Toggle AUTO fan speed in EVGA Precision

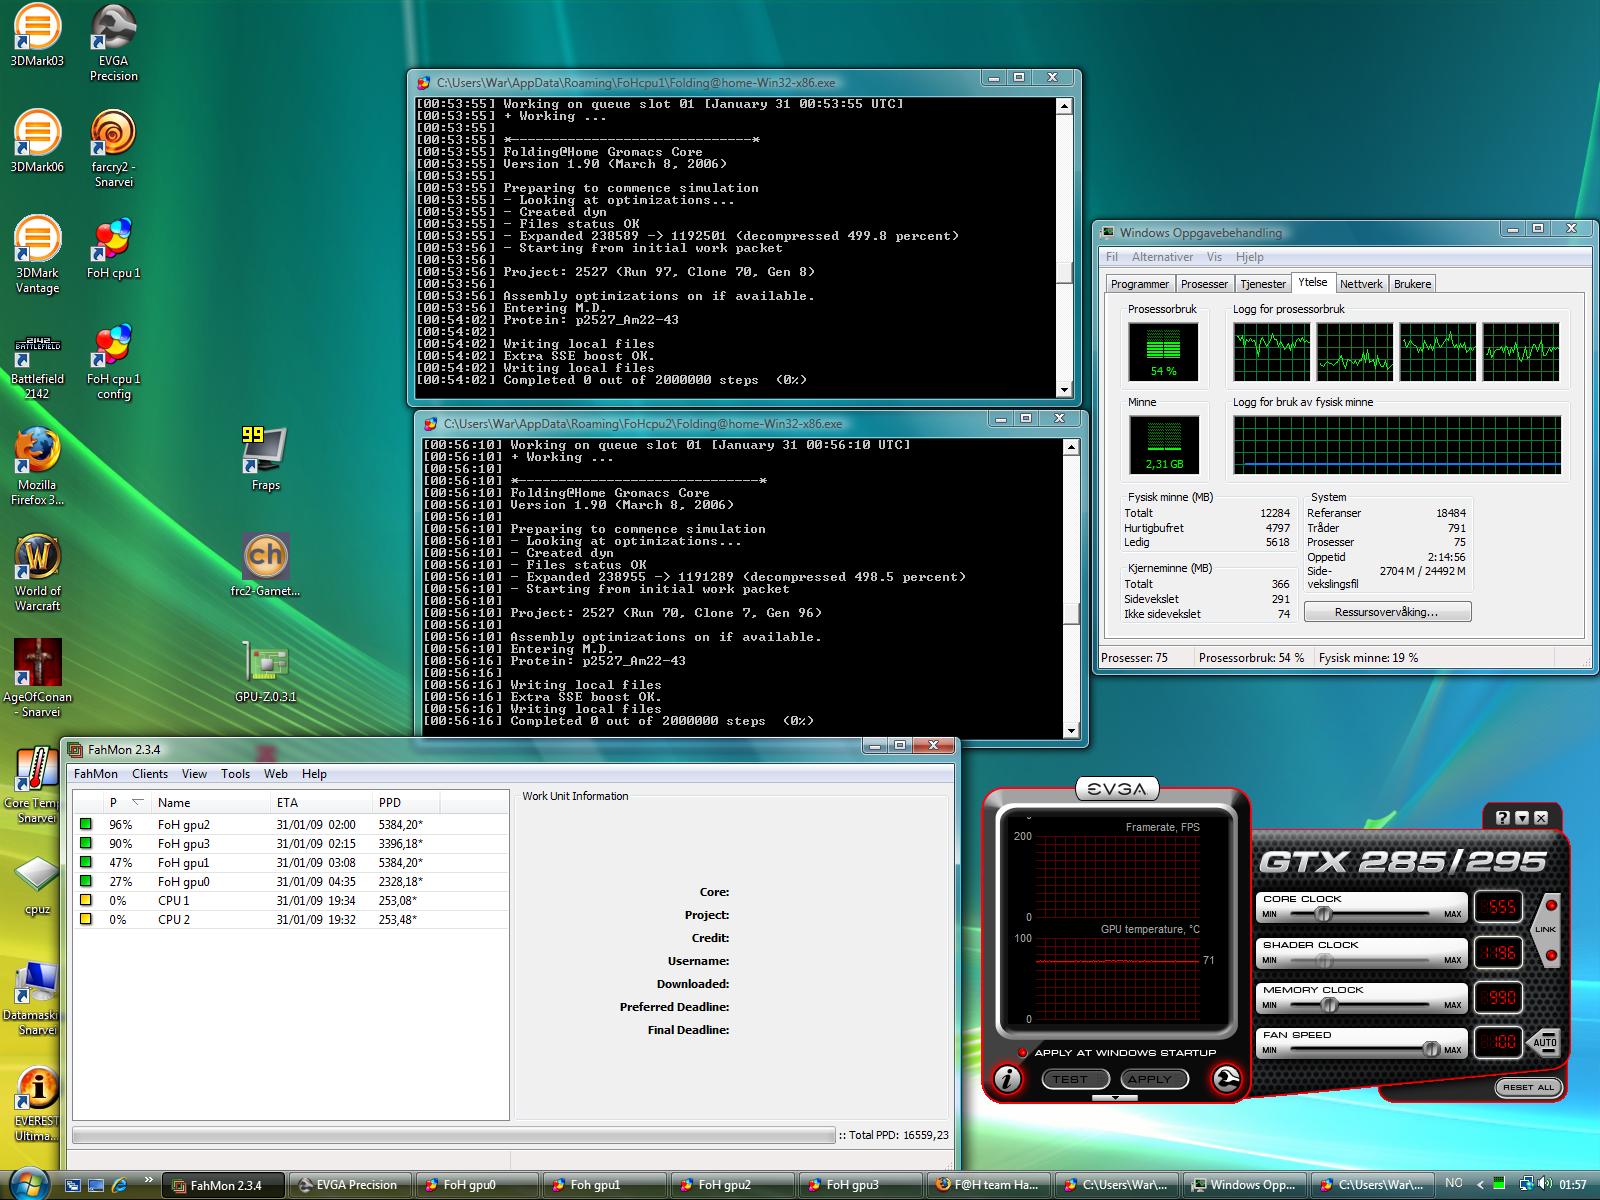pos(1544,1041)
